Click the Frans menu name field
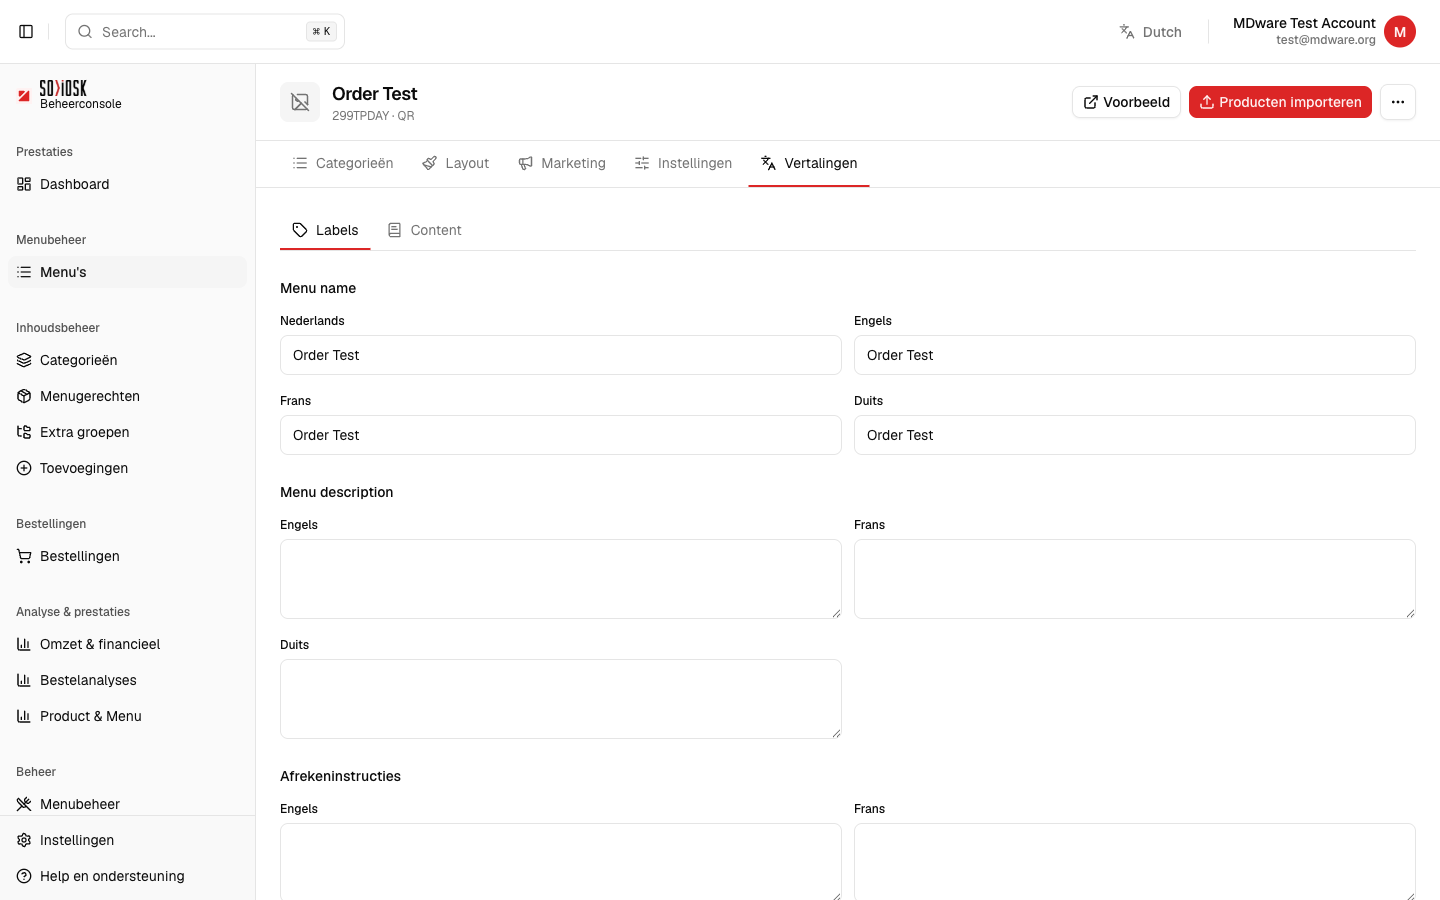 coord(561,435)
